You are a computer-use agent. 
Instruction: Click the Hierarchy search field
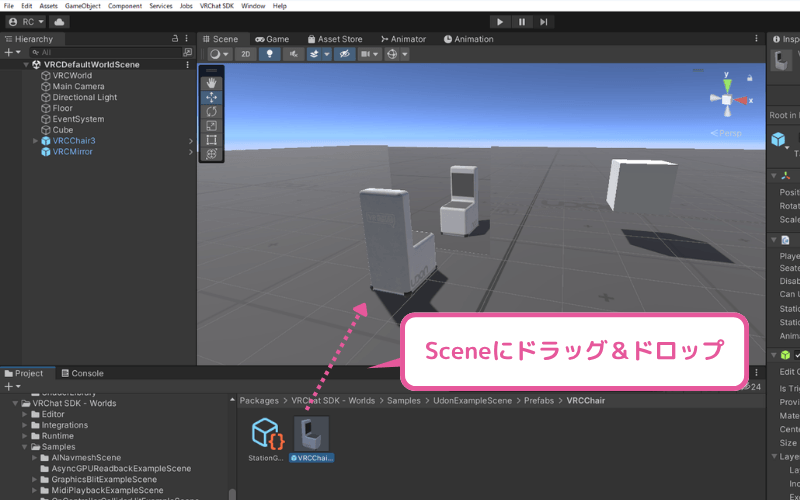pyautogui.click(x=106, y=53)
